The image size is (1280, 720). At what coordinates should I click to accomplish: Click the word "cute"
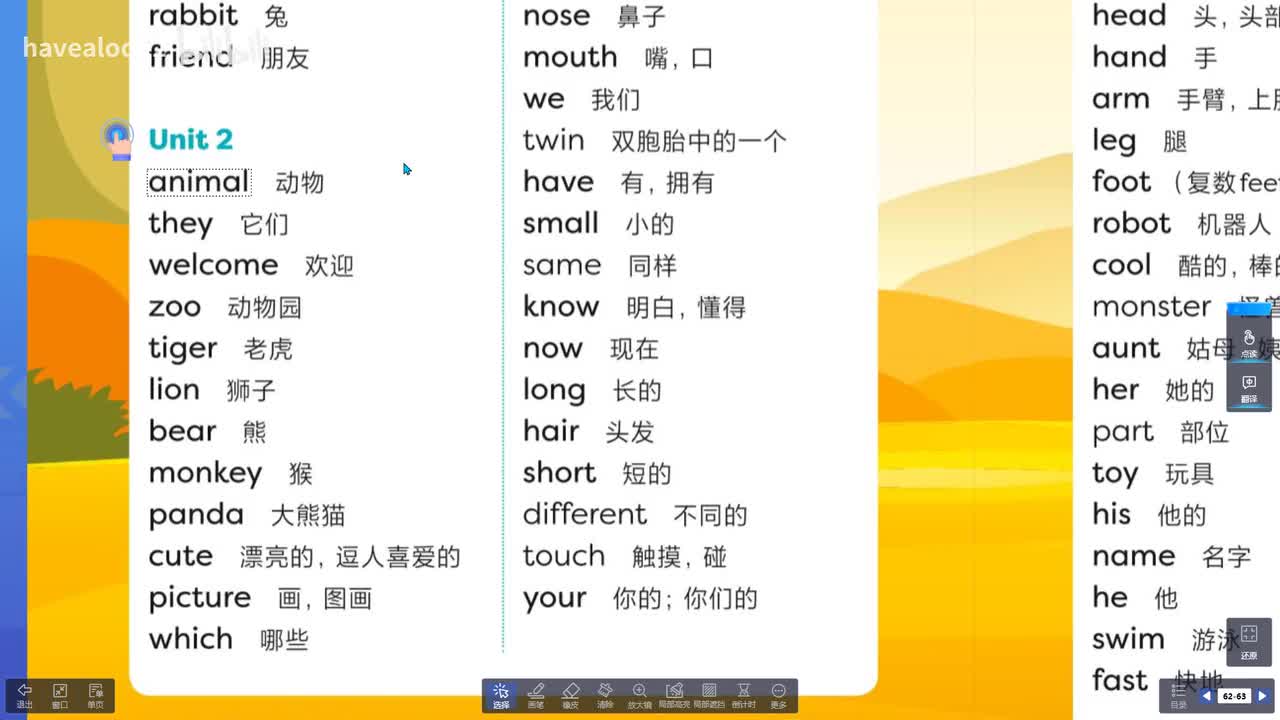(181, 556)
